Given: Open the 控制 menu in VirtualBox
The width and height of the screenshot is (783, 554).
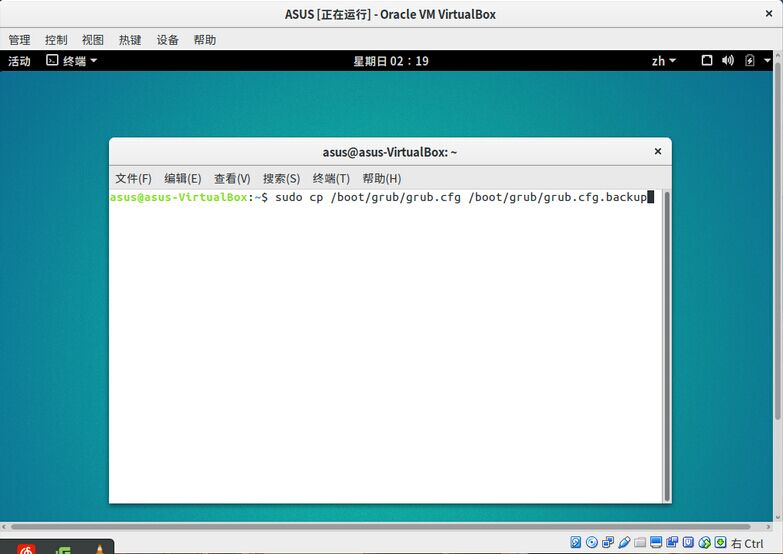Looking at the screenshot, I should [x=56, y=40].
